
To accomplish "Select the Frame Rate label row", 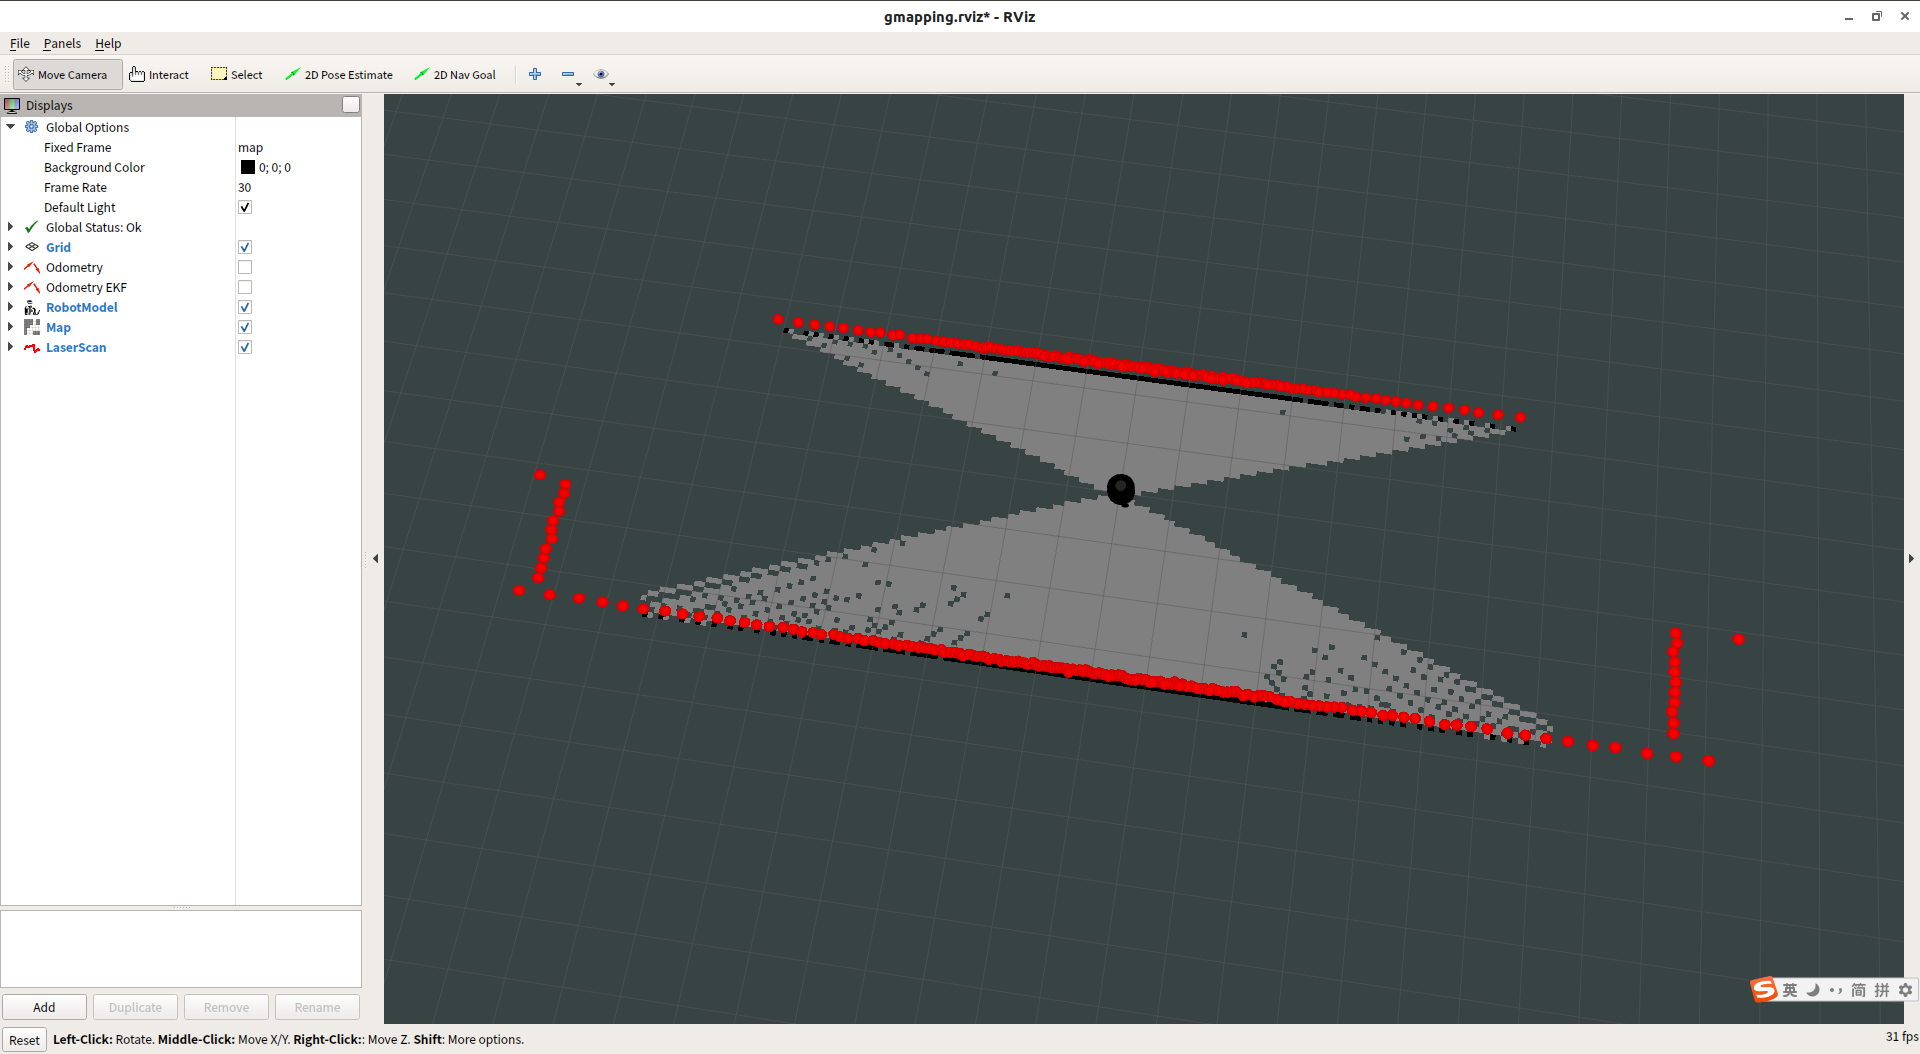I will pyautogui.click(x=75, y=187).
